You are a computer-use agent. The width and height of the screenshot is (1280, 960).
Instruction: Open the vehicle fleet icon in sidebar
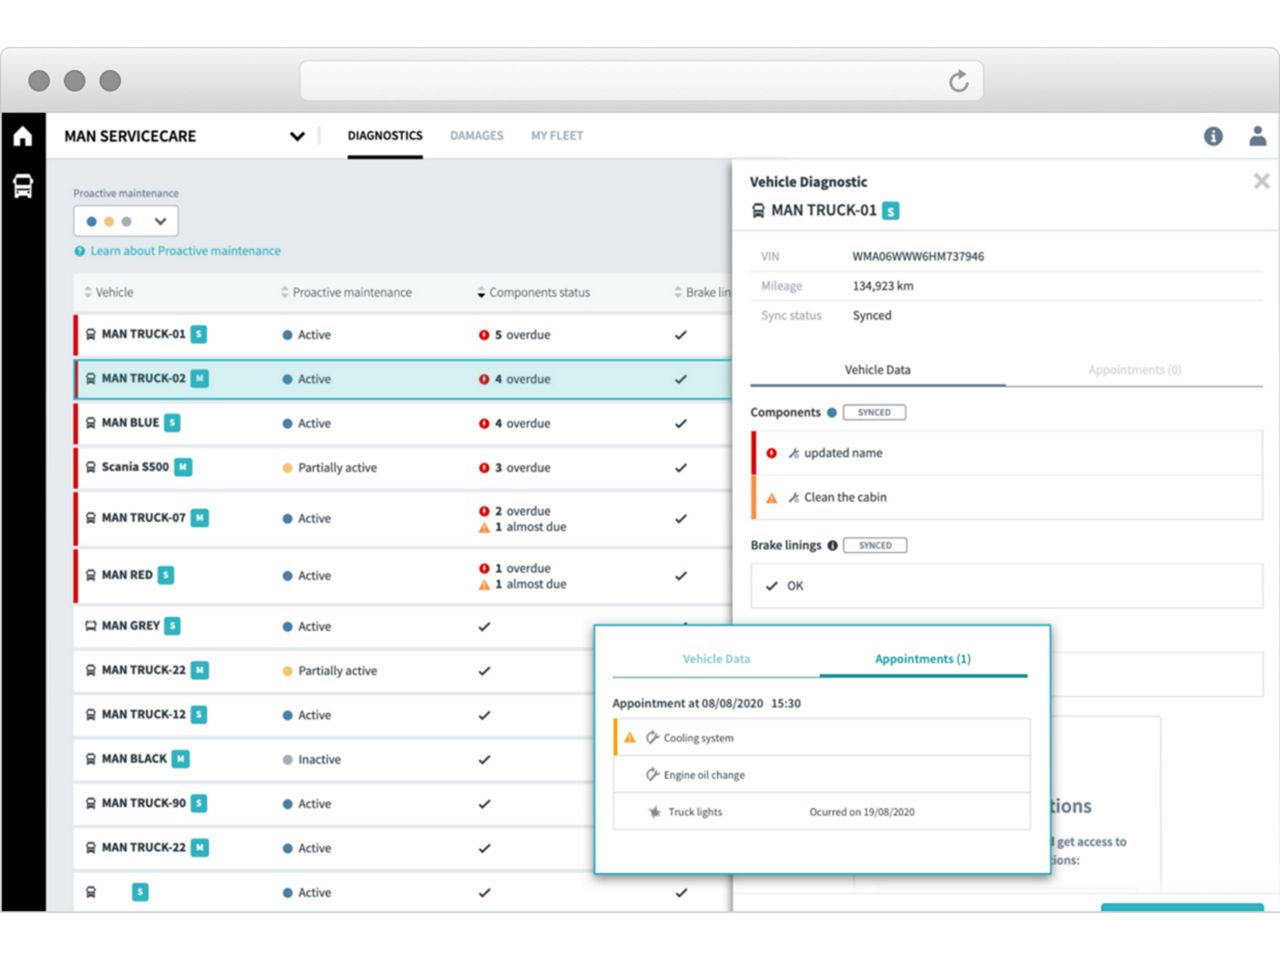23,185
